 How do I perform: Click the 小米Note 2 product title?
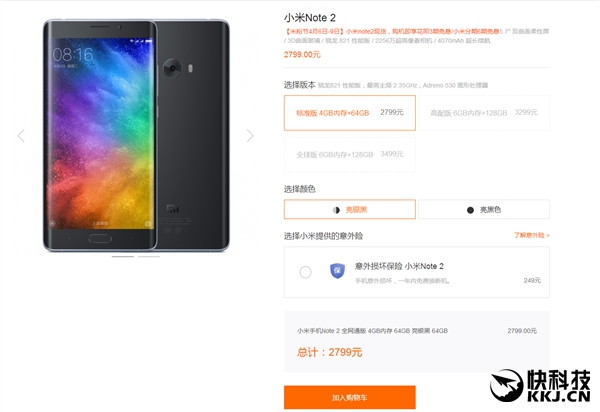tap(310, 18)
